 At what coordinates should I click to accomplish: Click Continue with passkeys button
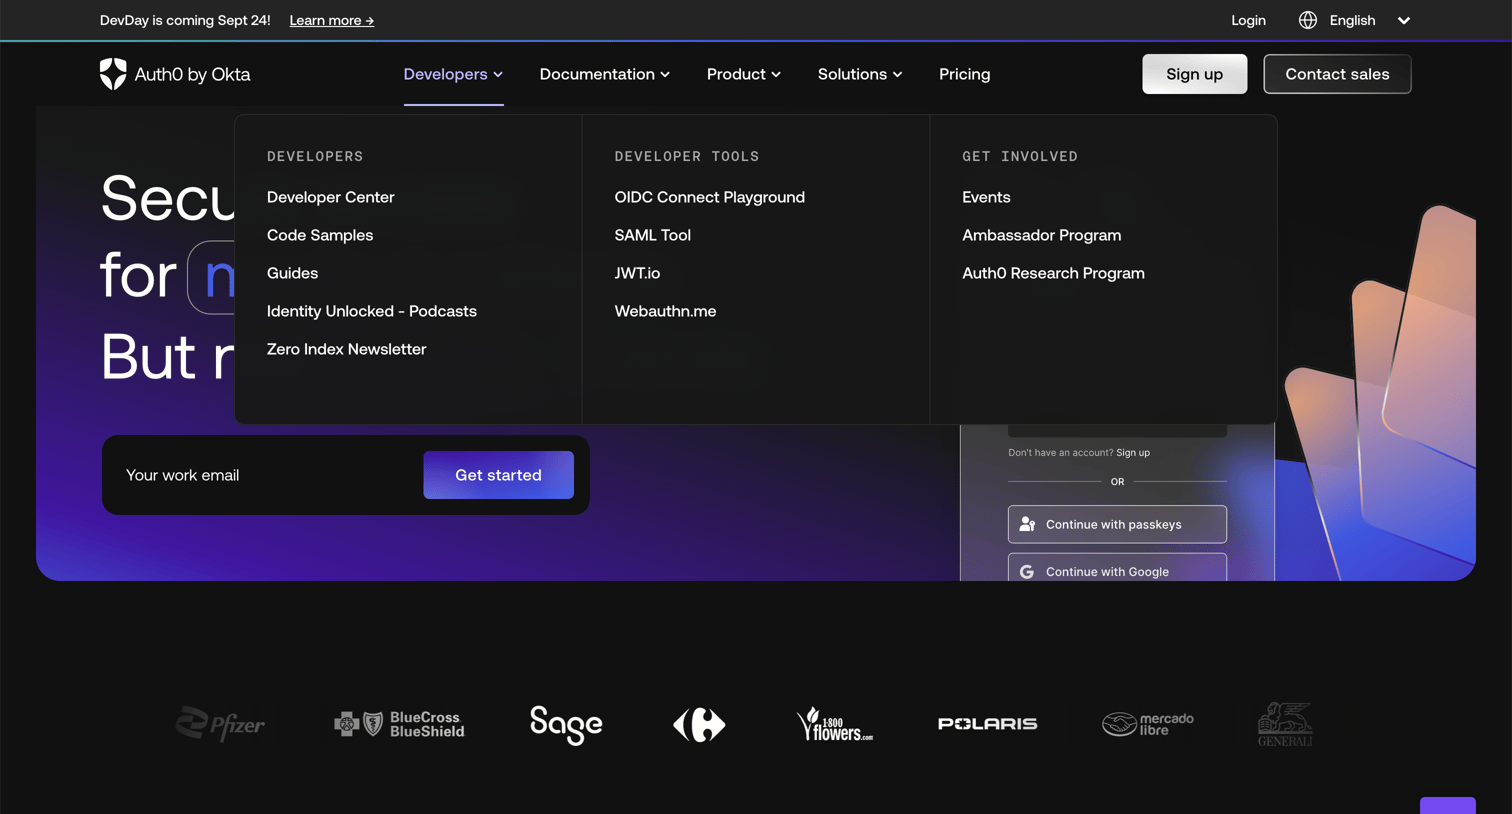tap(1117, 524)
